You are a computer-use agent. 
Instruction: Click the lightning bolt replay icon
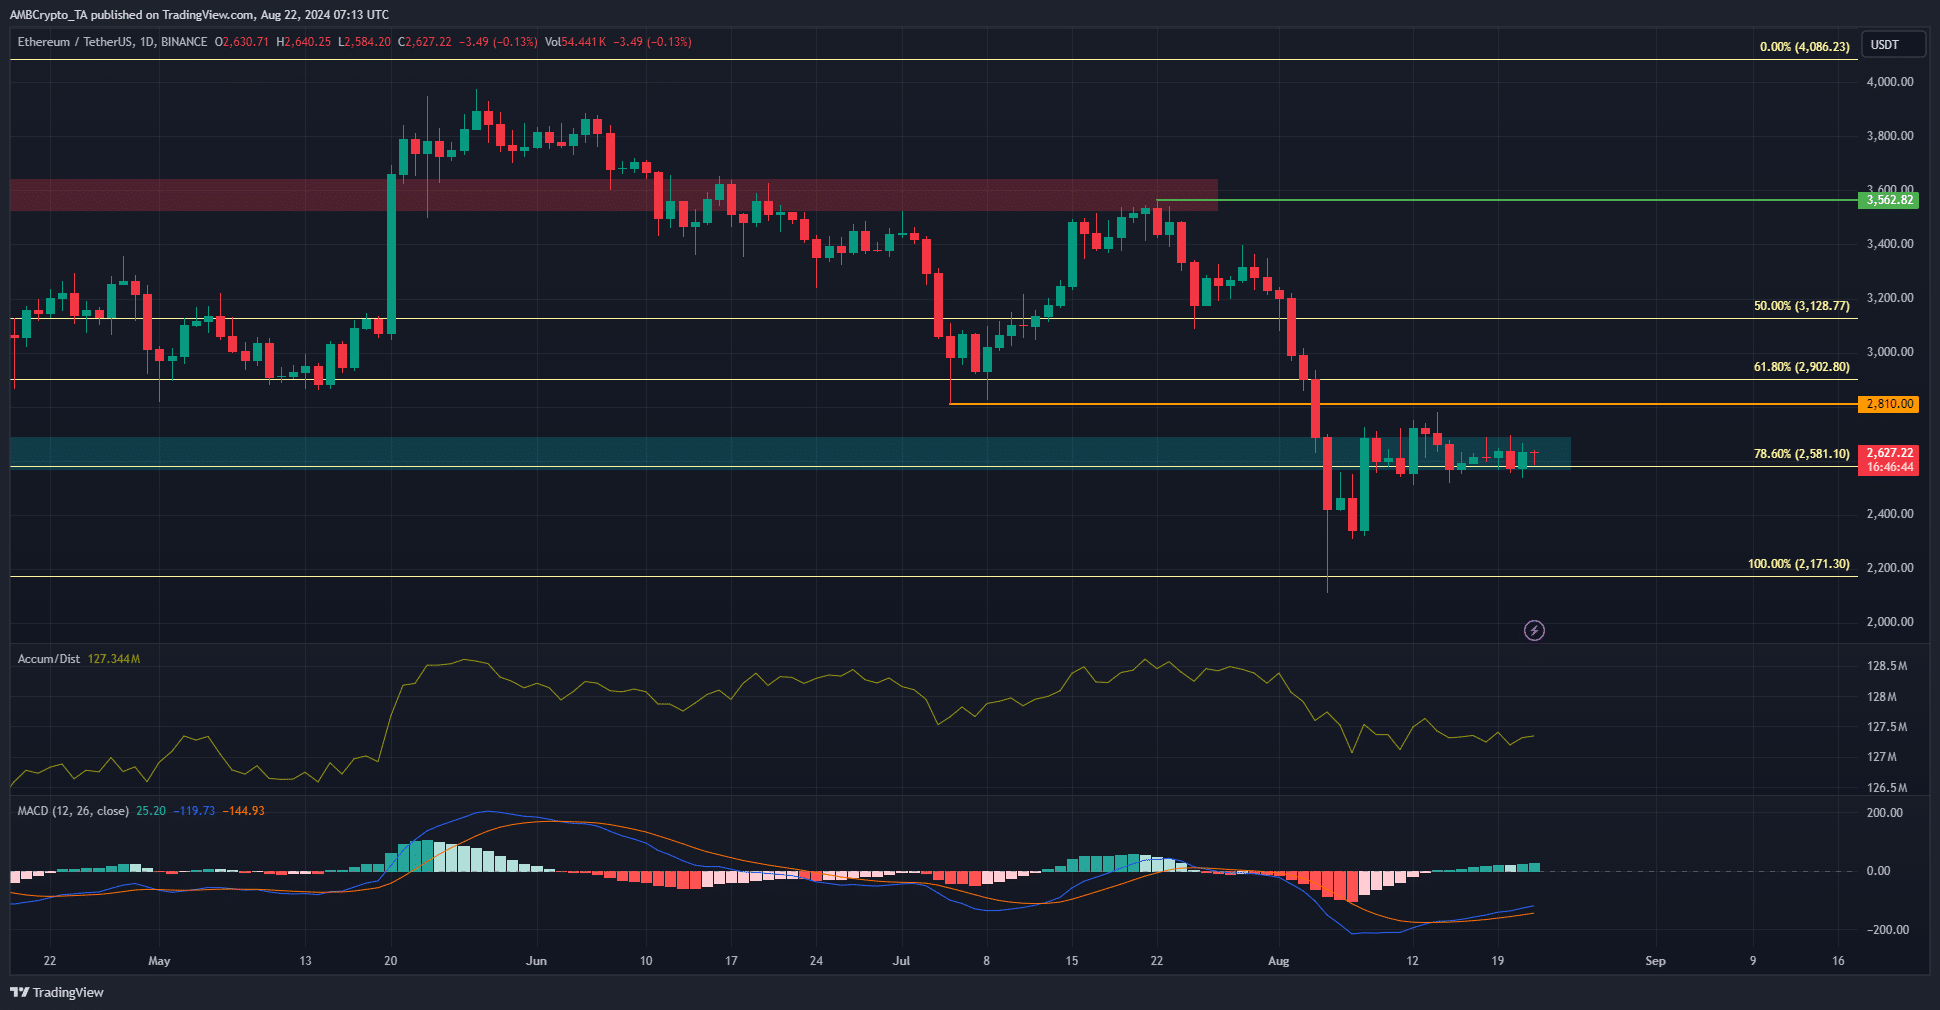[x=1534, y=630]
